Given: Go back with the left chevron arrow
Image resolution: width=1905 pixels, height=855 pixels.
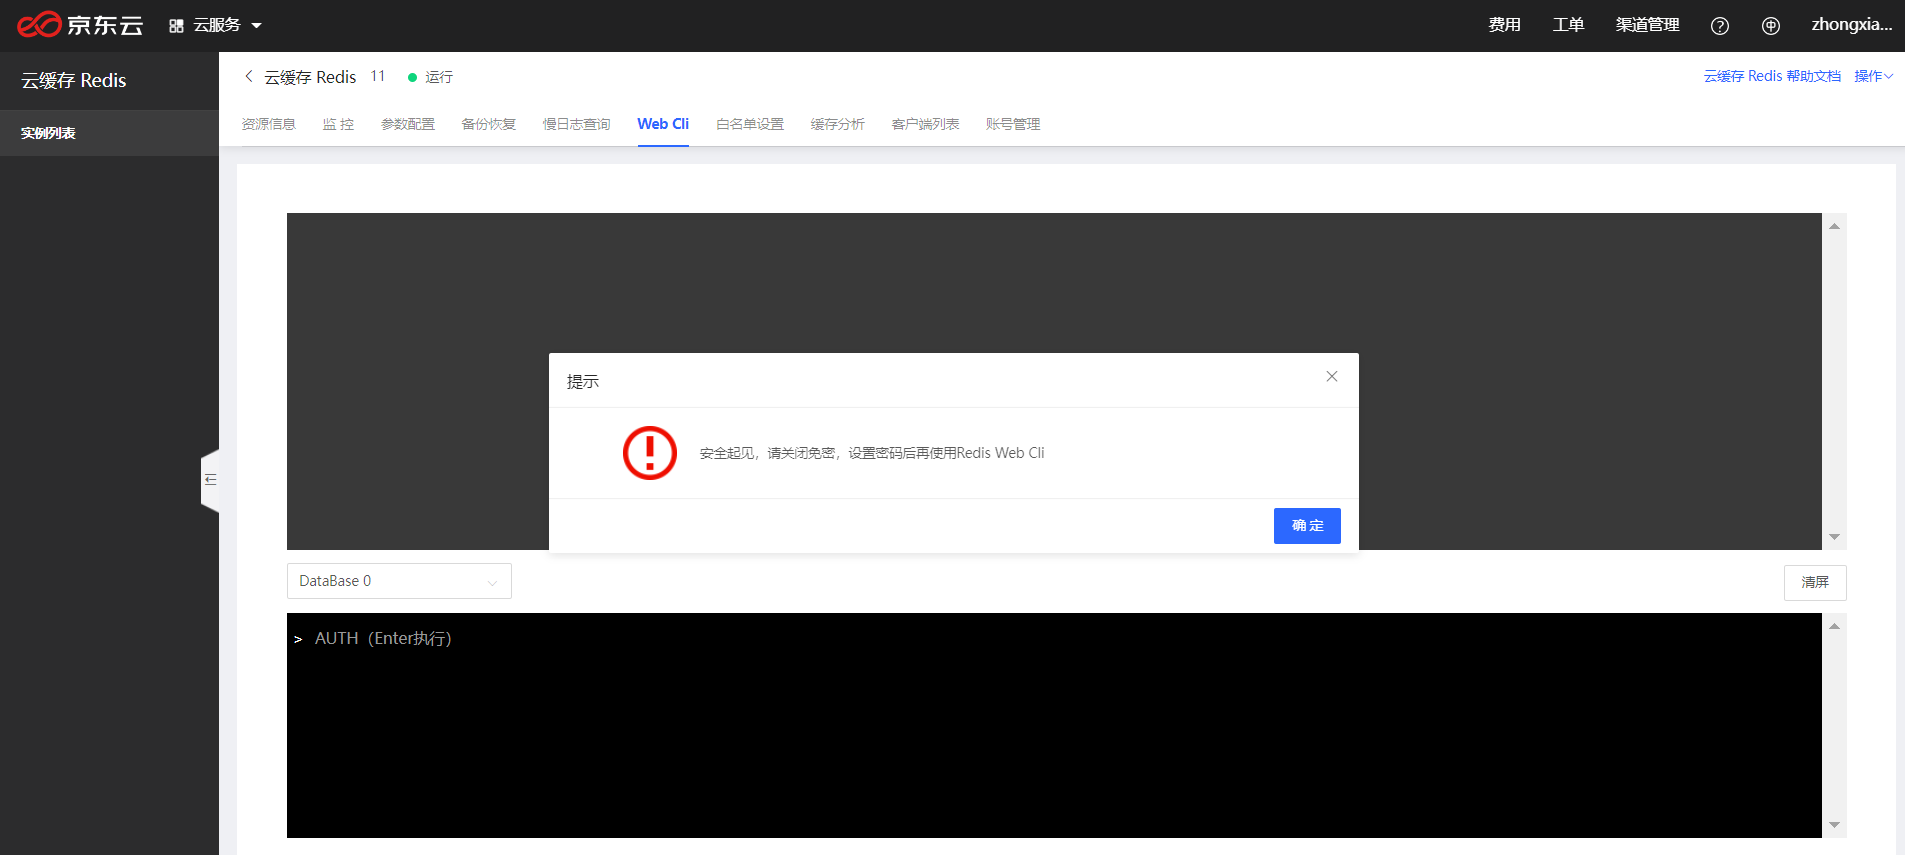Looking at the screenshot, I should point(249,76).
